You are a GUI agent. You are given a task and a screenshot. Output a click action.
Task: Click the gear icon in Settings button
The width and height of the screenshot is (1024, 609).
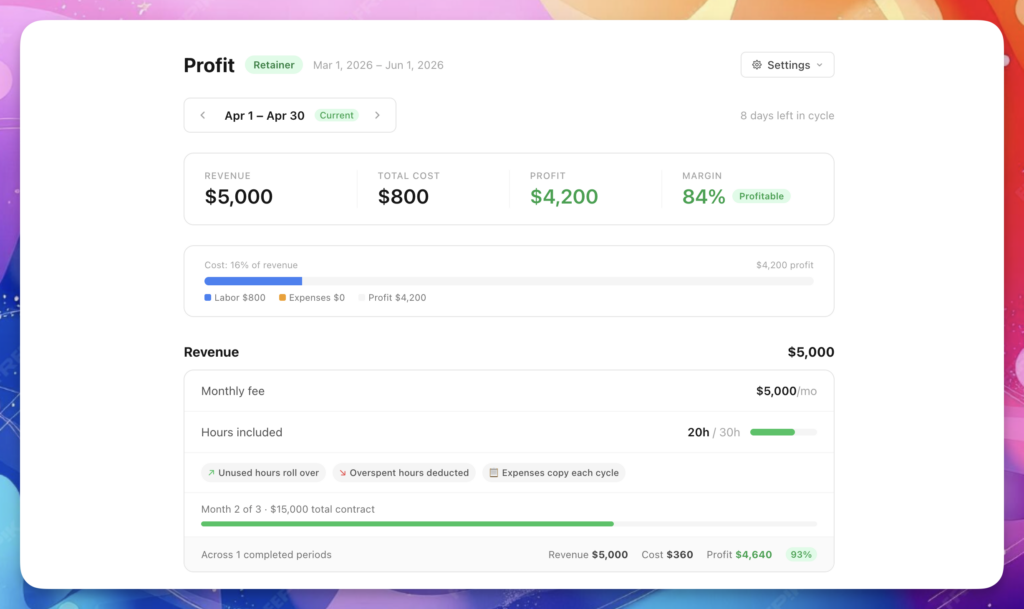pos(757,65)
